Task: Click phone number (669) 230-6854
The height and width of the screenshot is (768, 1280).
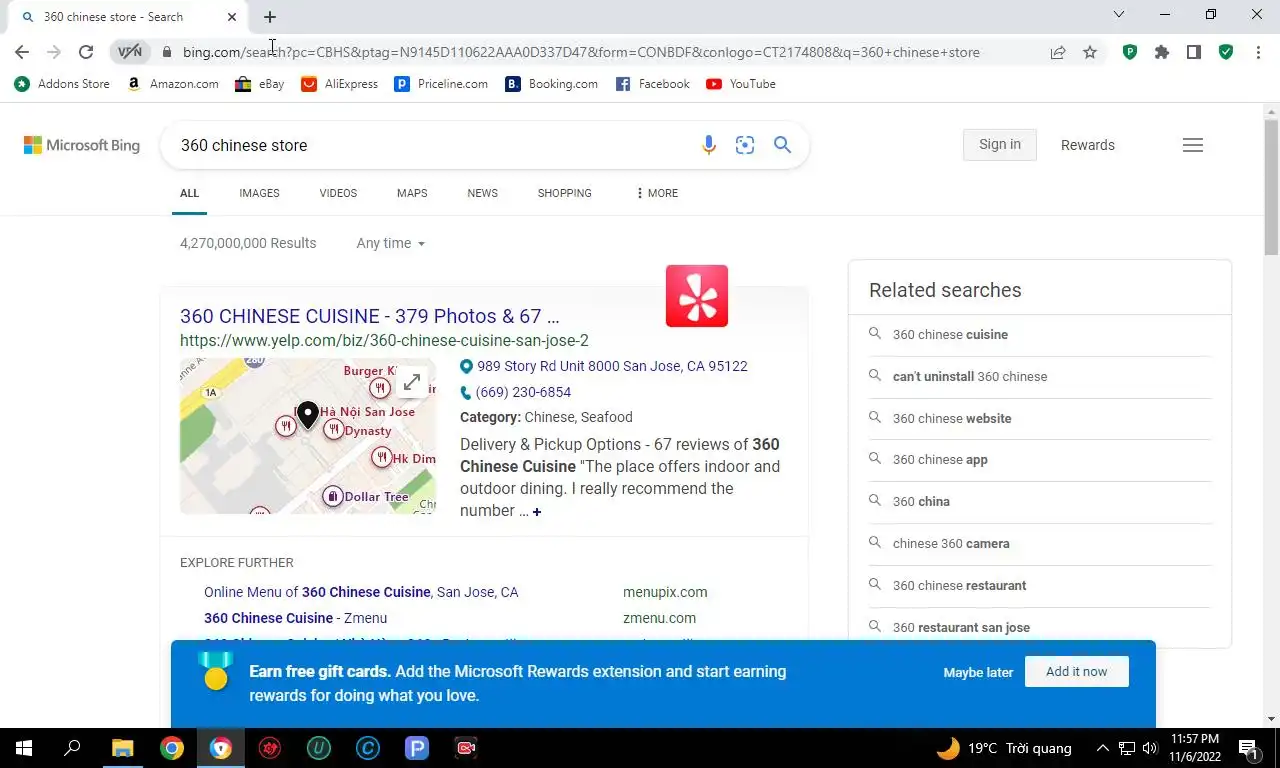Action: click(523, 392)
